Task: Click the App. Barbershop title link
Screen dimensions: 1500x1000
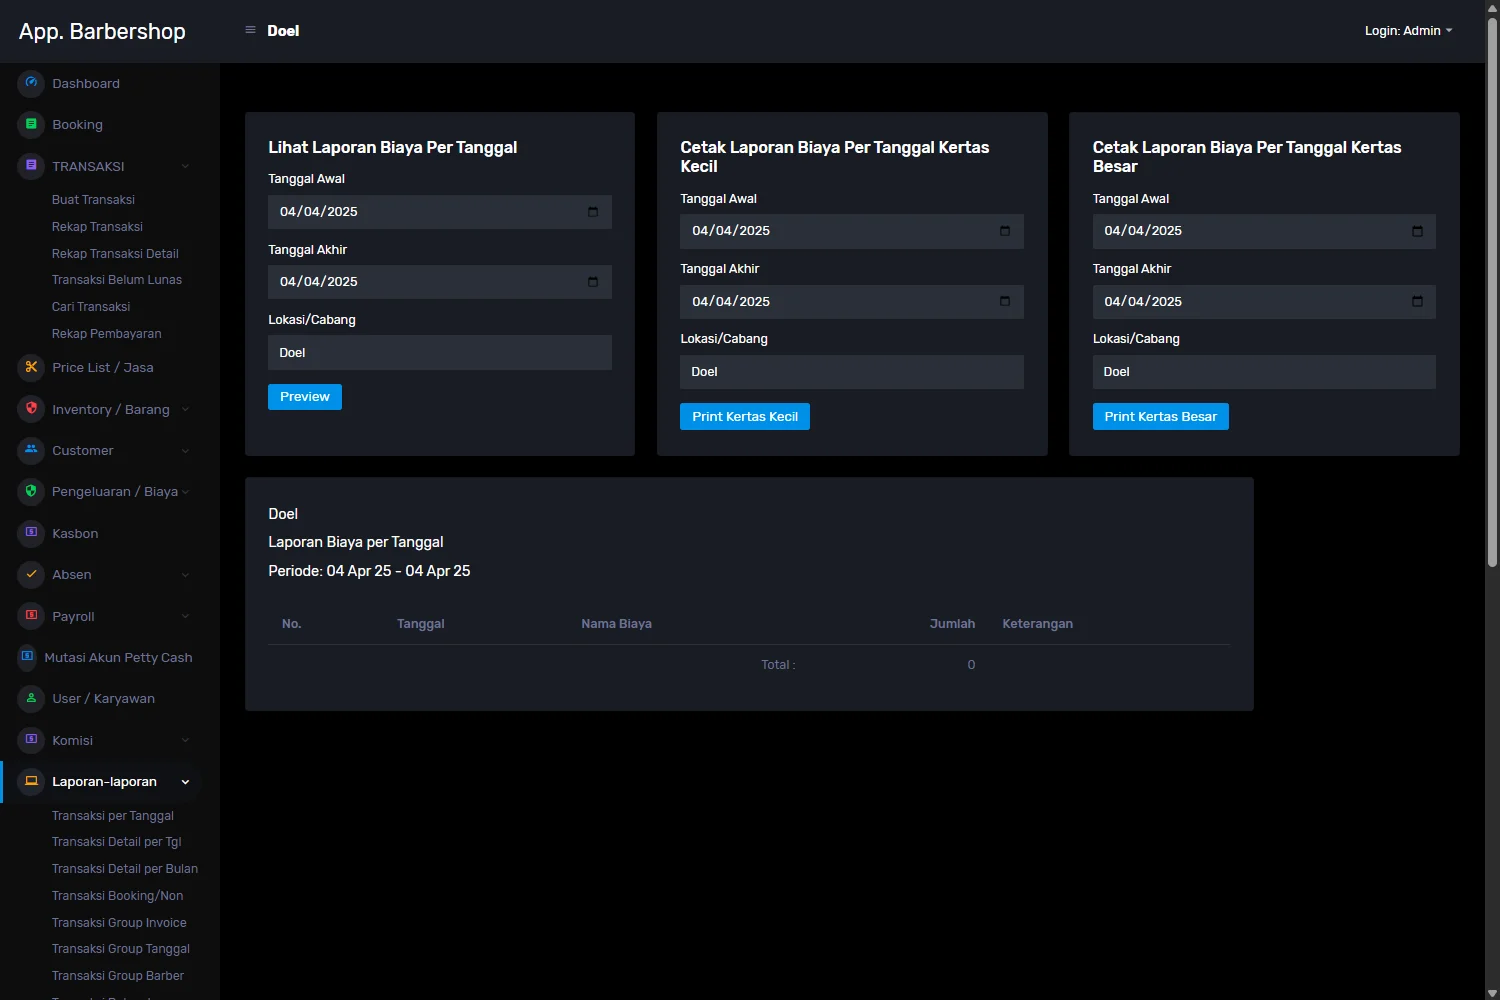Action: tap(102, 31)
